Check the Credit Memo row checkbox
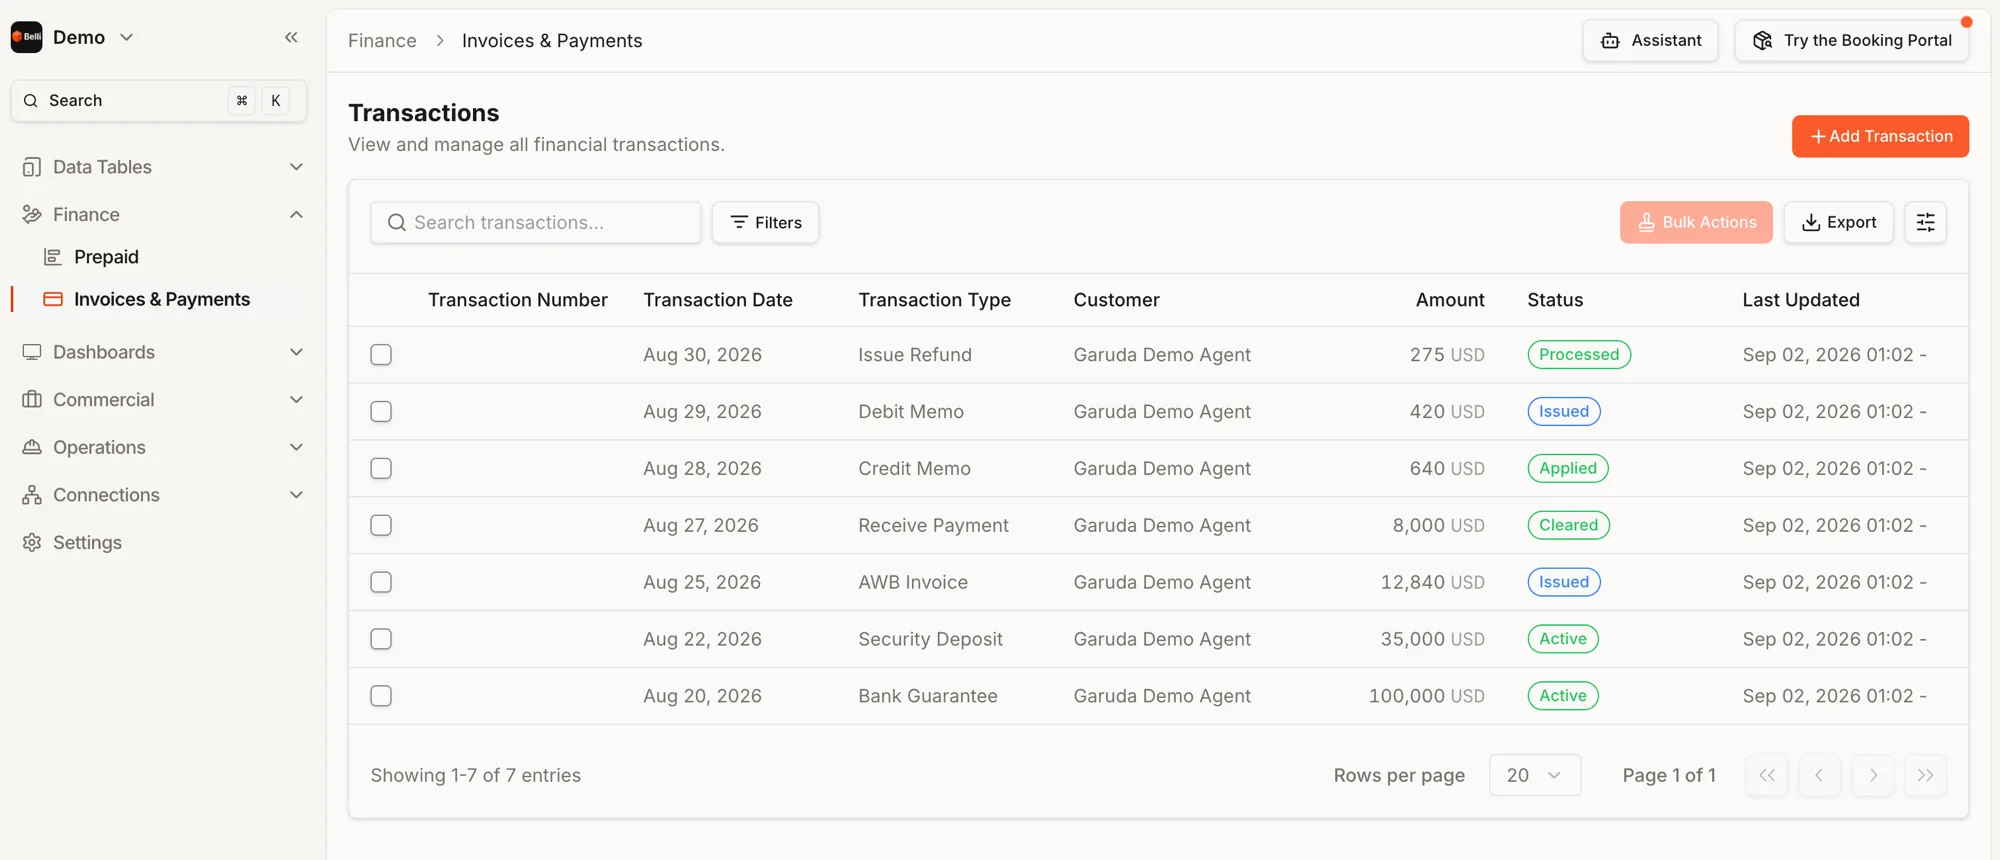This screenshot has height=860, width=2000. 381,469
